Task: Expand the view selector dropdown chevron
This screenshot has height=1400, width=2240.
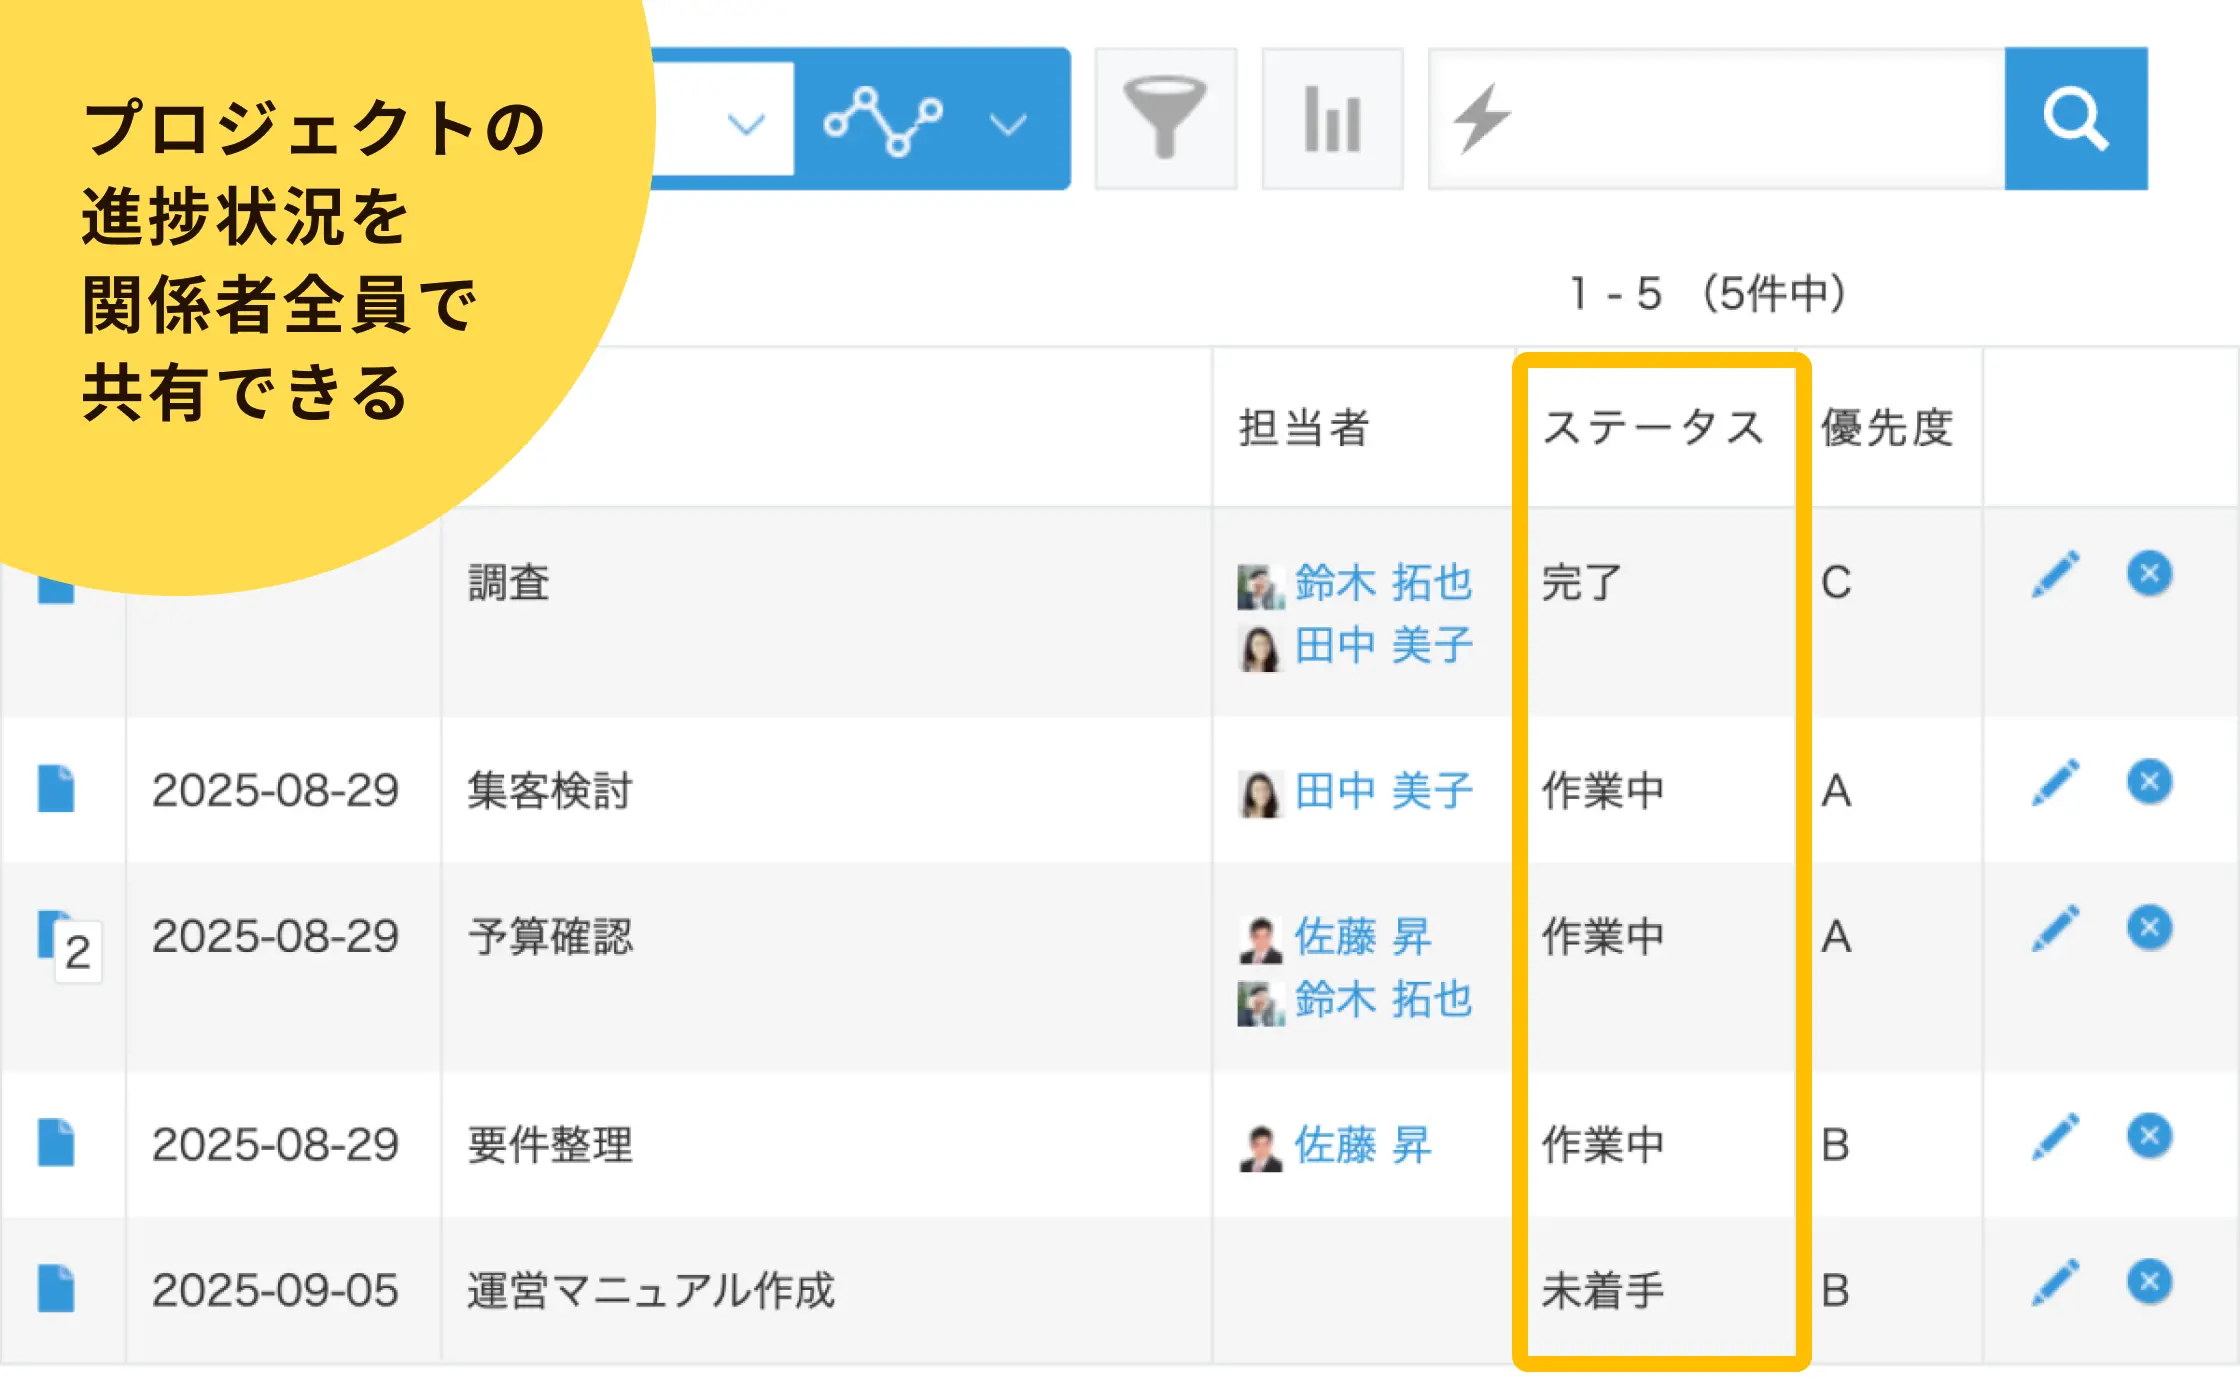Action: (x=746, y=124)
